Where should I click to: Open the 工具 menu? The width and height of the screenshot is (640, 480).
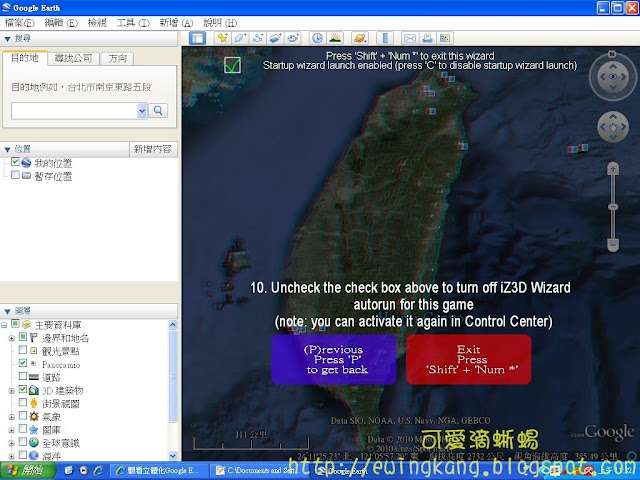(x=133, y=23)
